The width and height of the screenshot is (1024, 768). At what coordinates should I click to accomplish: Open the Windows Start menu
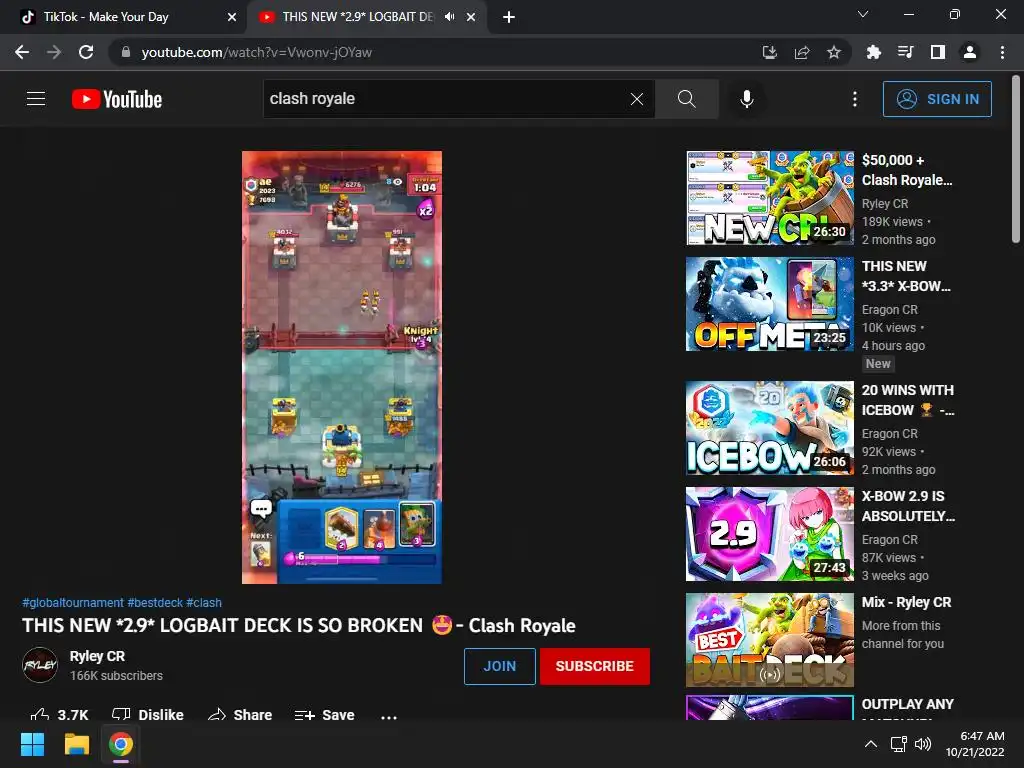click(x=32, y=744)
